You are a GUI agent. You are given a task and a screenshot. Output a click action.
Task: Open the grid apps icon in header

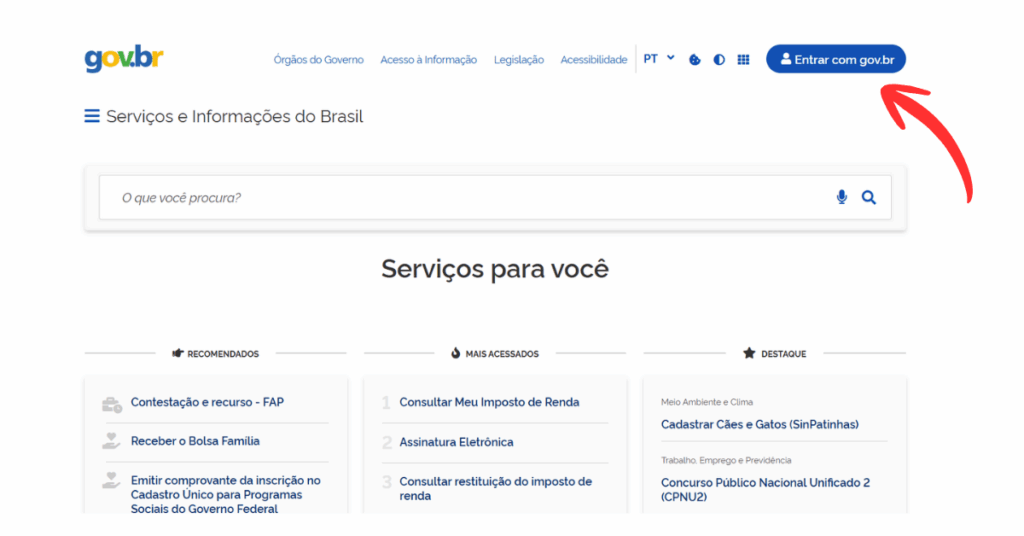(743, 60)
